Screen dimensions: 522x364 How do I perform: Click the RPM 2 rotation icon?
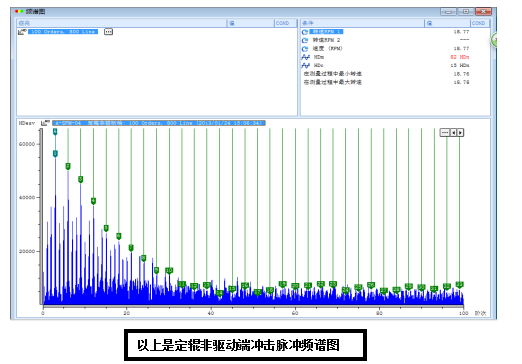pos(305,40)
